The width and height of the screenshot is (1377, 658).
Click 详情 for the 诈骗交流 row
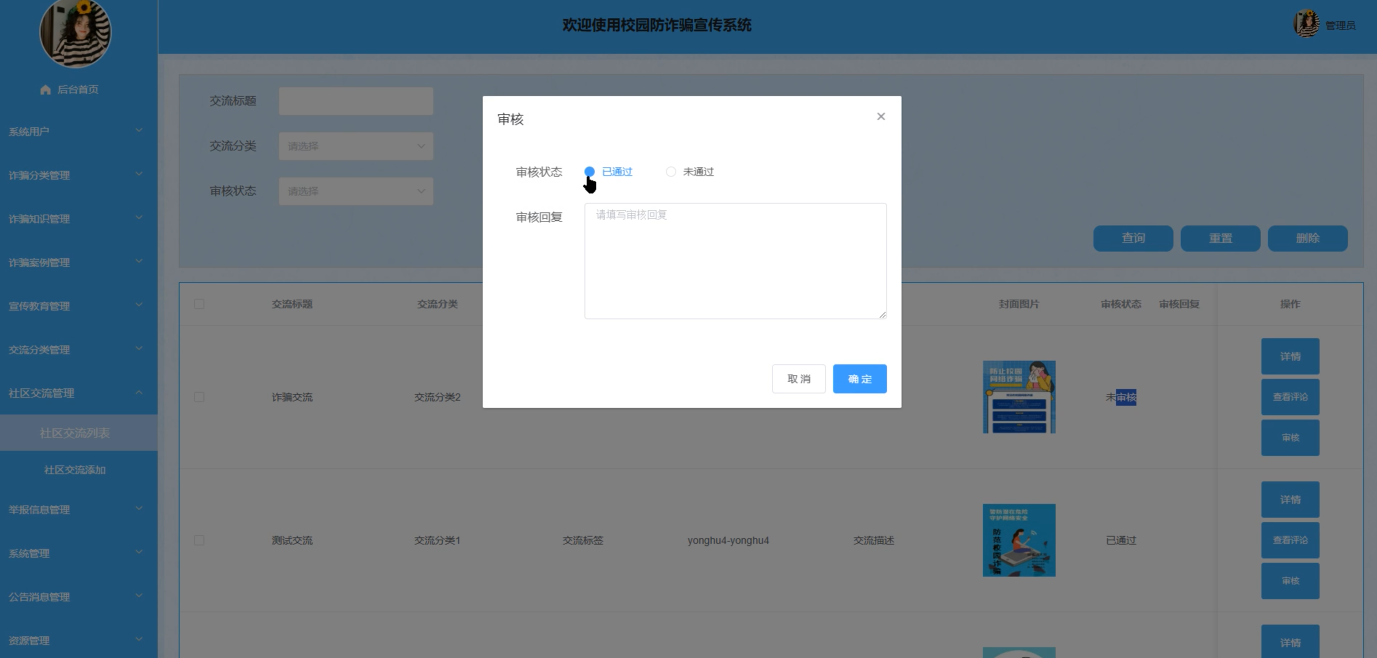(1290, 356)
